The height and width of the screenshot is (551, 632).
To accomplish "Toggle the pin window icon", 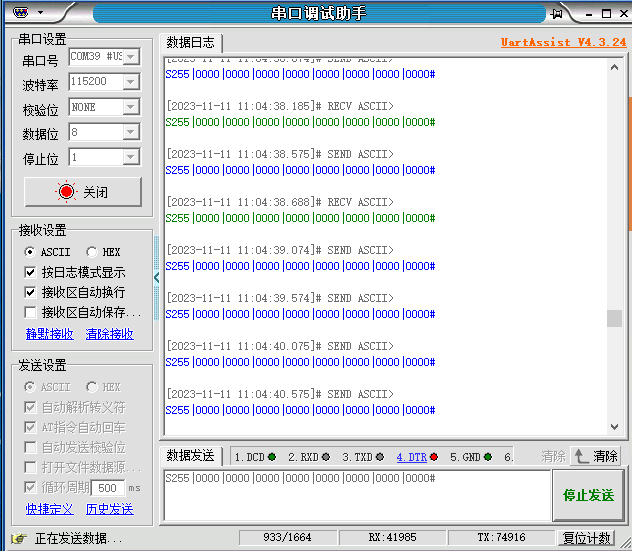I will pos(557,14).
